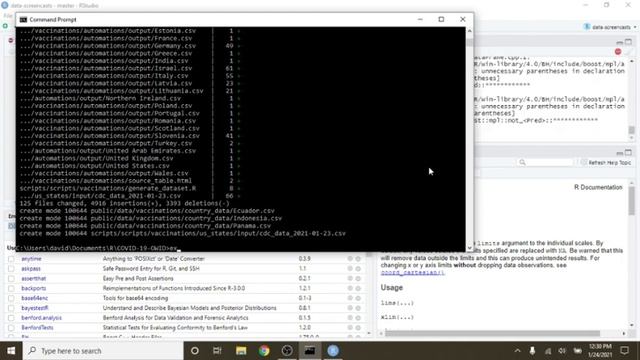
Task: Click the clear console broom icon
Action: pos(629,51)
